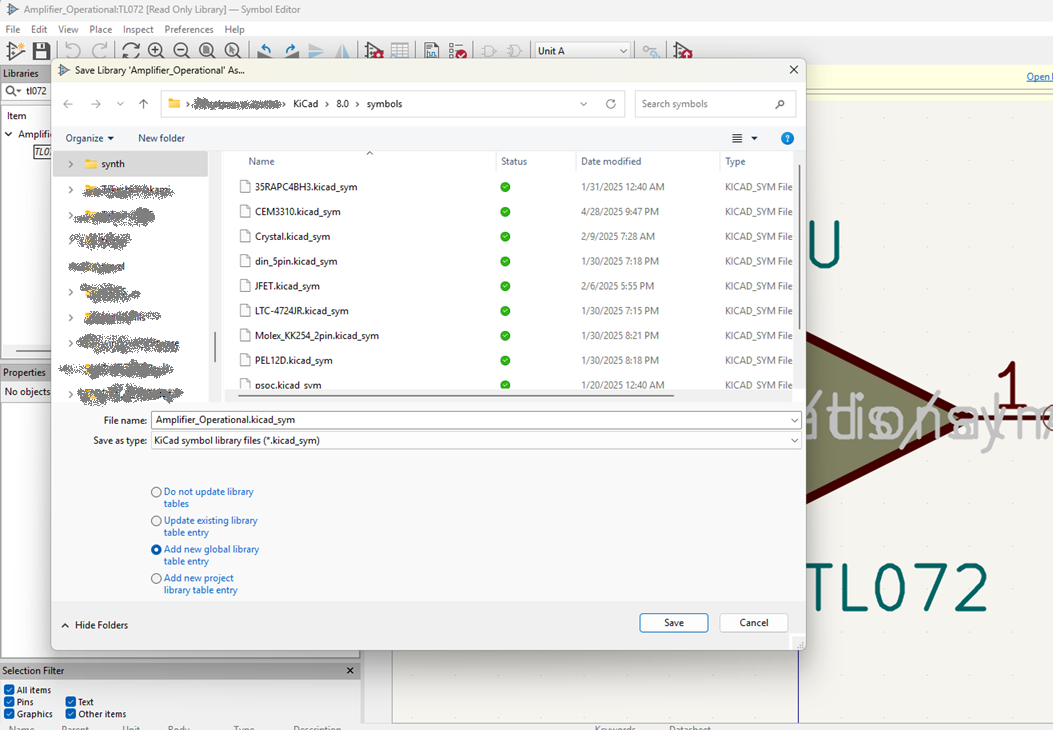
Task: Expand the synth folder in navigation tree
Action: pos(71,164)
